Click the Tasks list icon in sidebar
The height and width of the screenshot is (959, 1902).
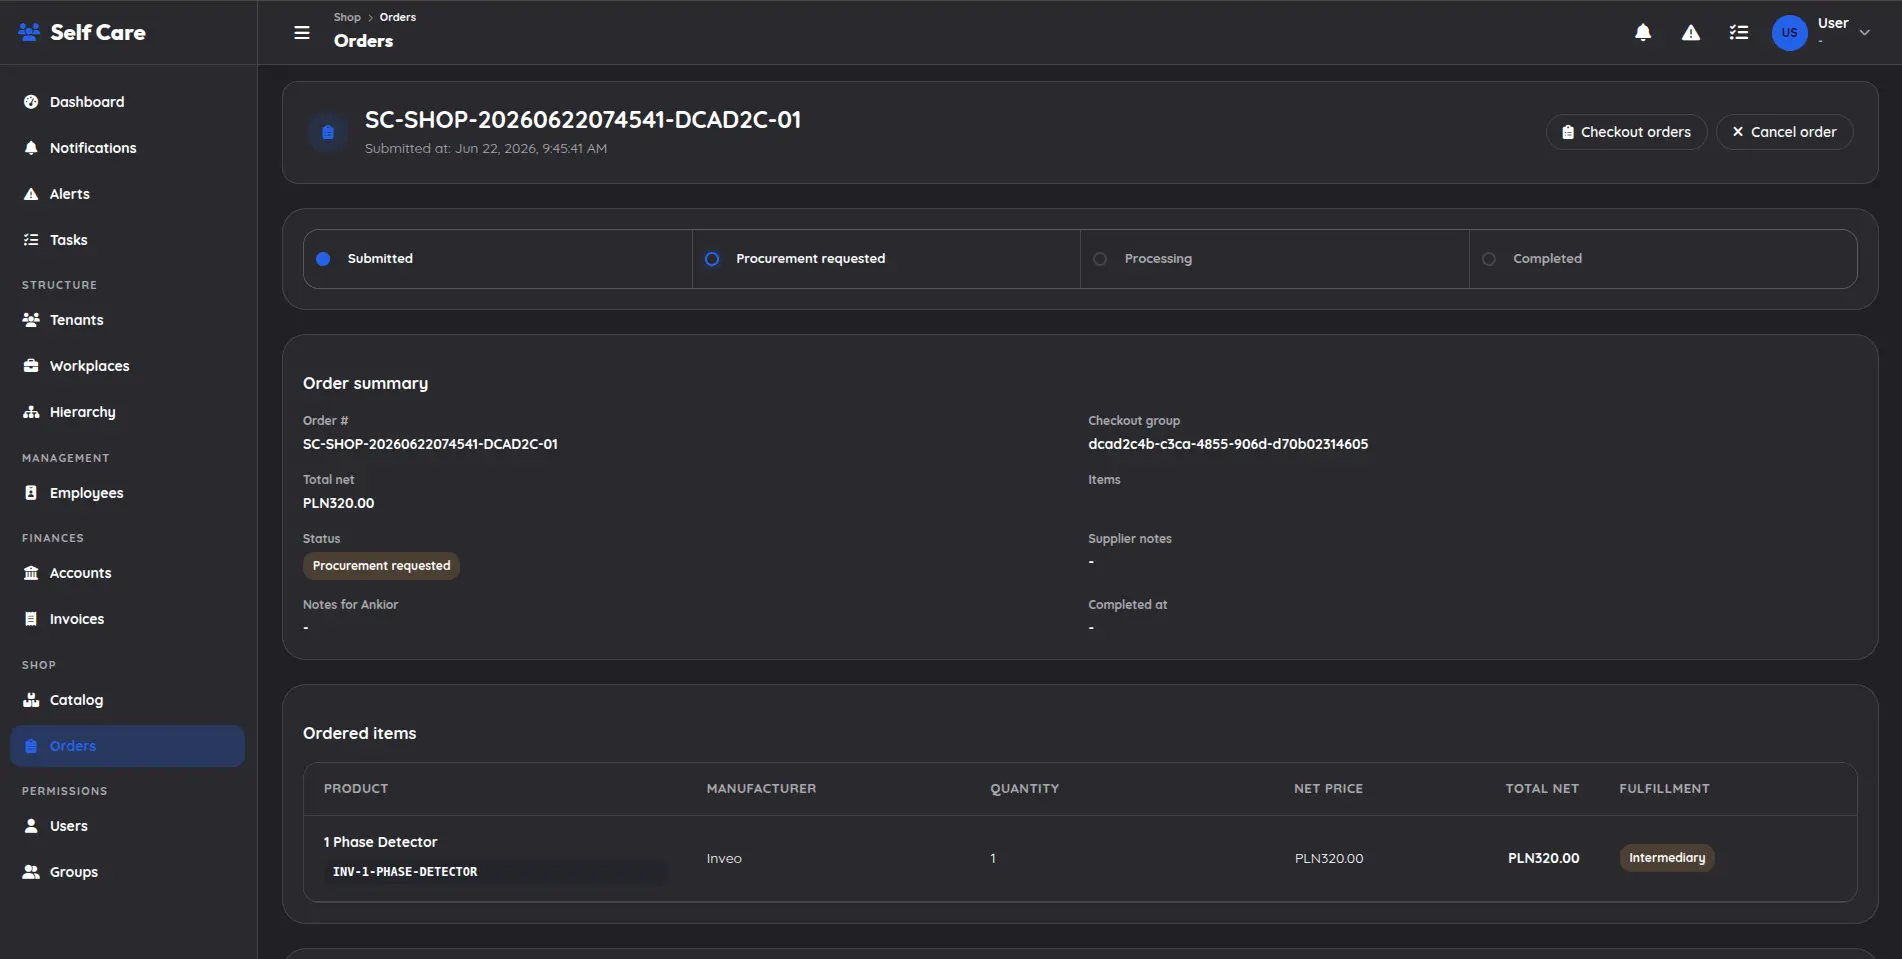(x=31, y=240)
